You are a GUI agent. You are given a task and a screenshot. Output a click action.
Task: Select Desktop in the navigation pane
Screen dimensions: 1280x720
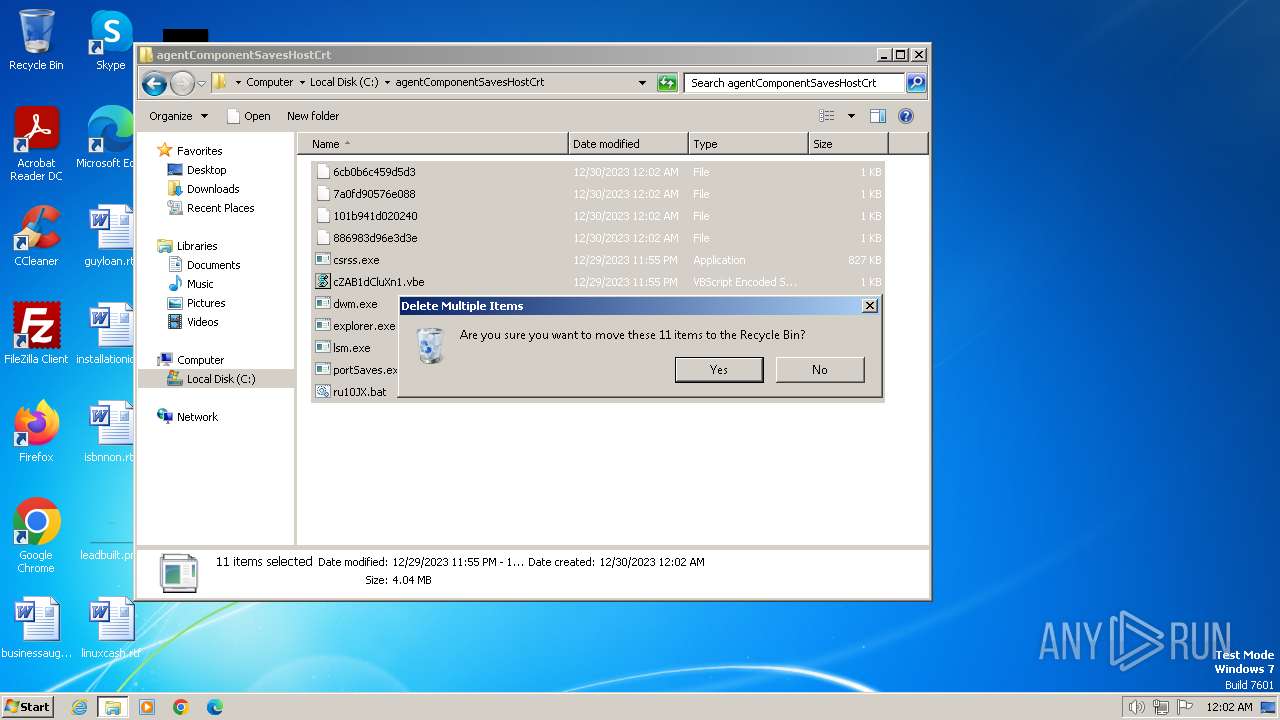pyautogui.click(x=206, y=170)
